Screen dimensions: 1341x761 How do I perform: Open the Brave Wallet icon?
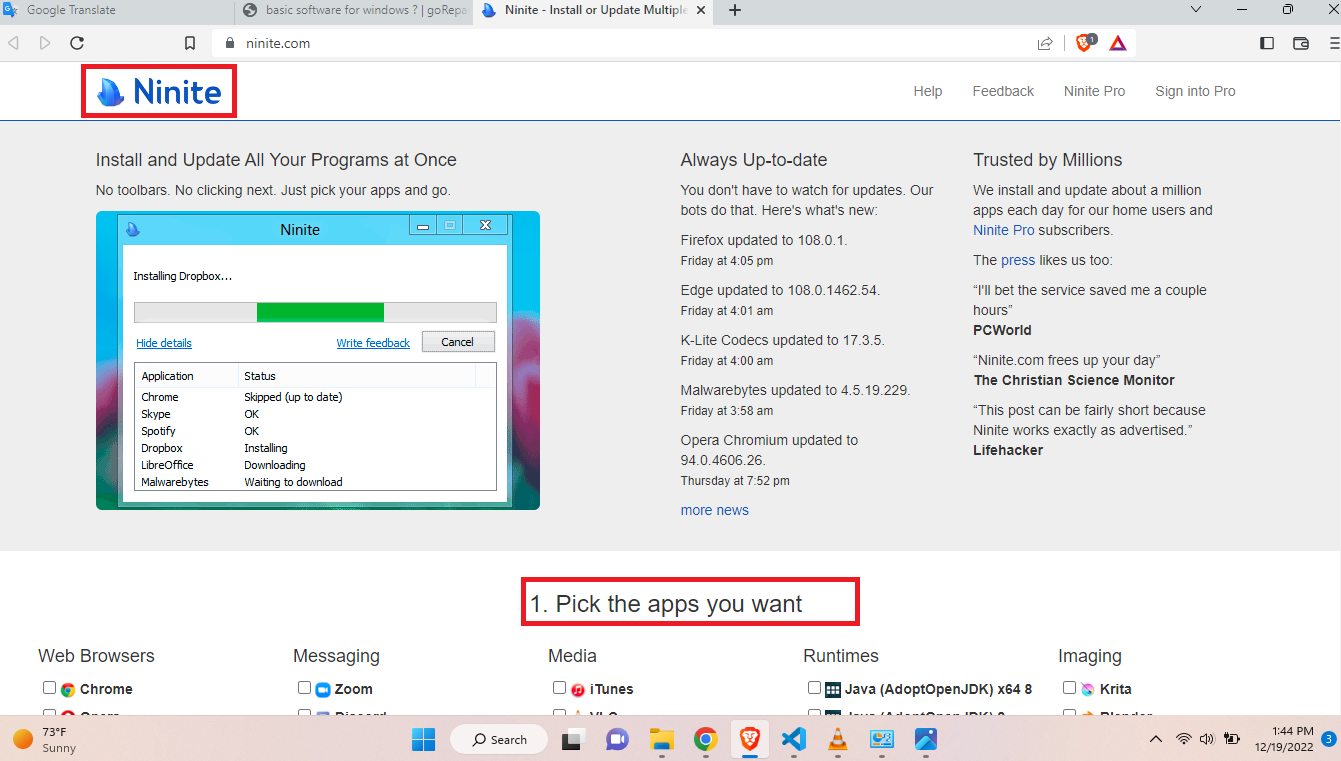[x=1301, y=43]
